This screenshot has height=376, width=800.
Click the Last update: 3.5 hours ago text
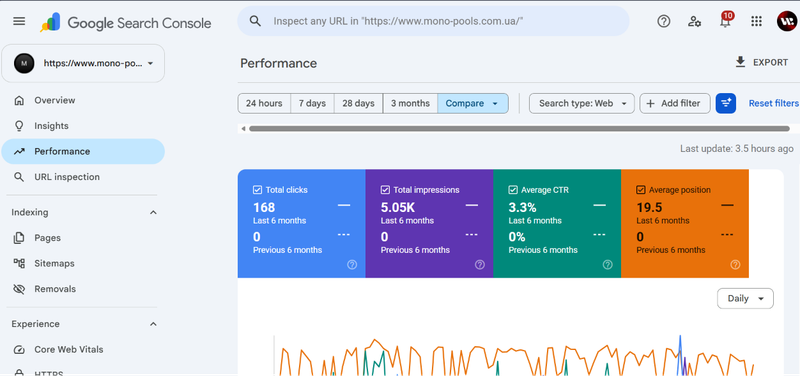click(x=737, y=149)
